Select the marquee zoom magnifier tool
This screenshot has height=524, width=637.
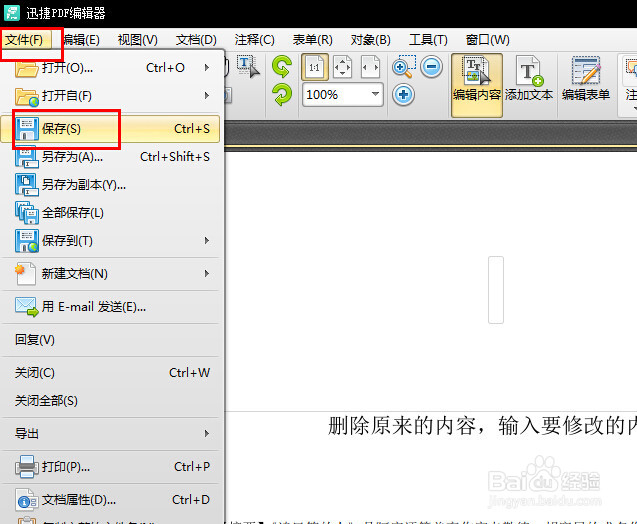point(403,67)
